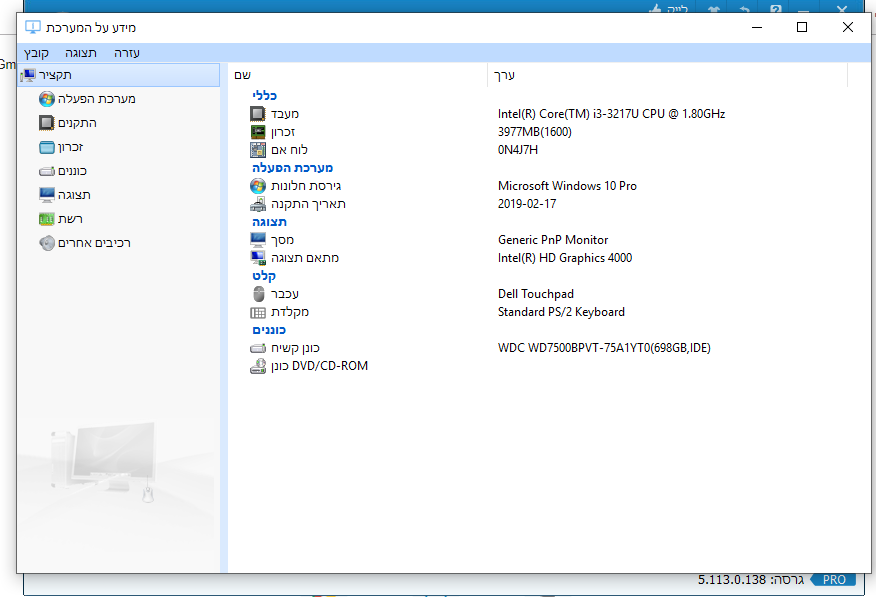Select the blue כוננים group heading in list

click(x=269, y=330)
